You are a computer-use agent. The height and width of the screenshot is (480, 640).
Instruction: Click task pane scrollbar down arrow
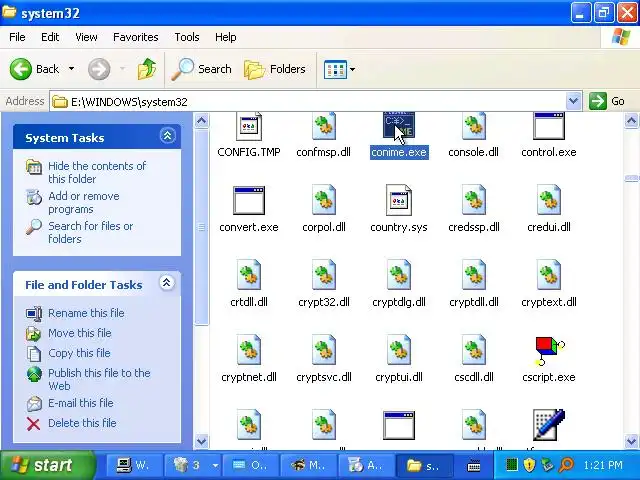pyautogui.click(x=202, y=441)
